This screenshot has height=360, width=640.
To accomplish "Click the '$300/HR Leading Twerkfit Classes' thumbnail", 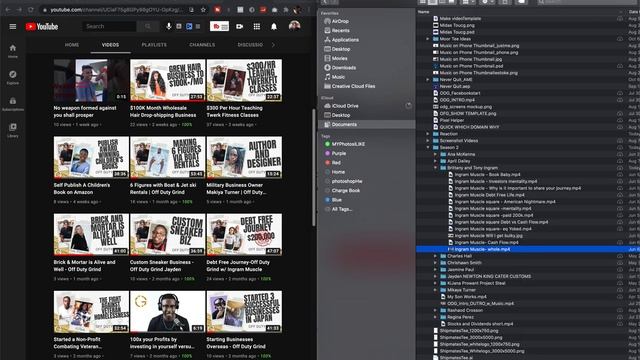I will [x=244, y=80].
